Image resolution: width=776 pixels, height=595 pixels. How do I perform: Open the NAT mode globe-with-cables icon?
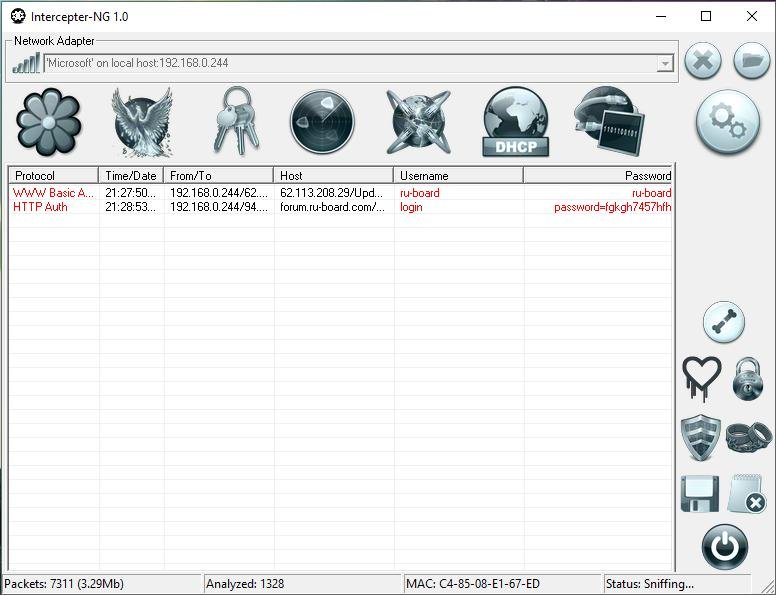[419, 122]
